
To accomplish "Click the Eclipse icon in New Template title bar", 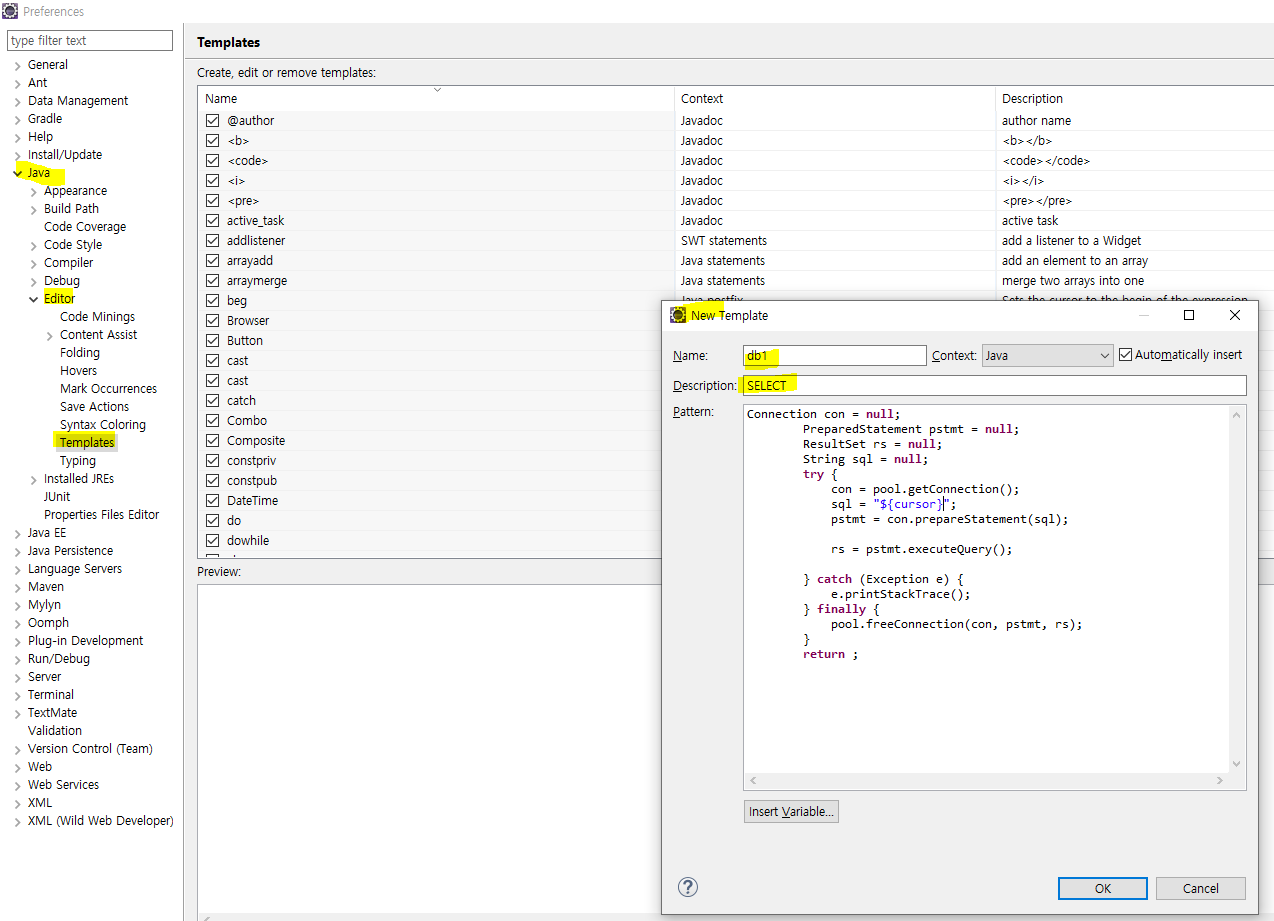I will (x=678, y=315).
